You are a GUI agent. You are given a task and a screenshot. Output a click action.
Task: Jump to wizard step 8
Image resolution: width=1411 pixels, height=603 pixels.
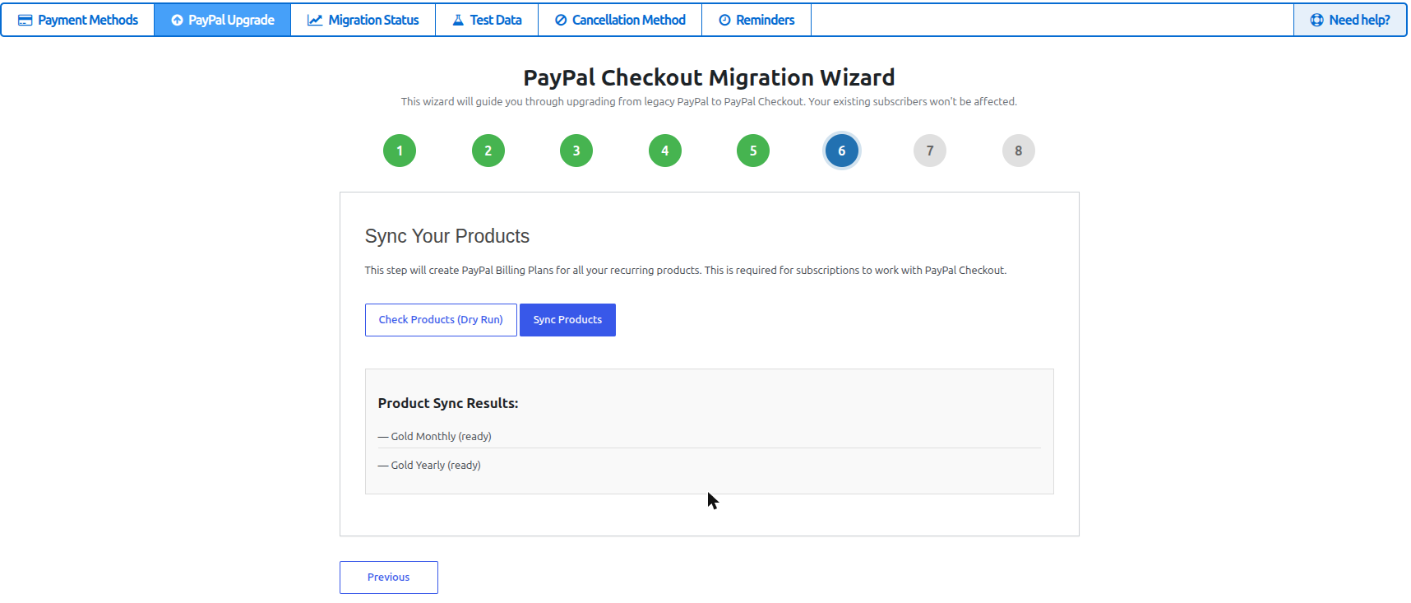pos(1019,151)
